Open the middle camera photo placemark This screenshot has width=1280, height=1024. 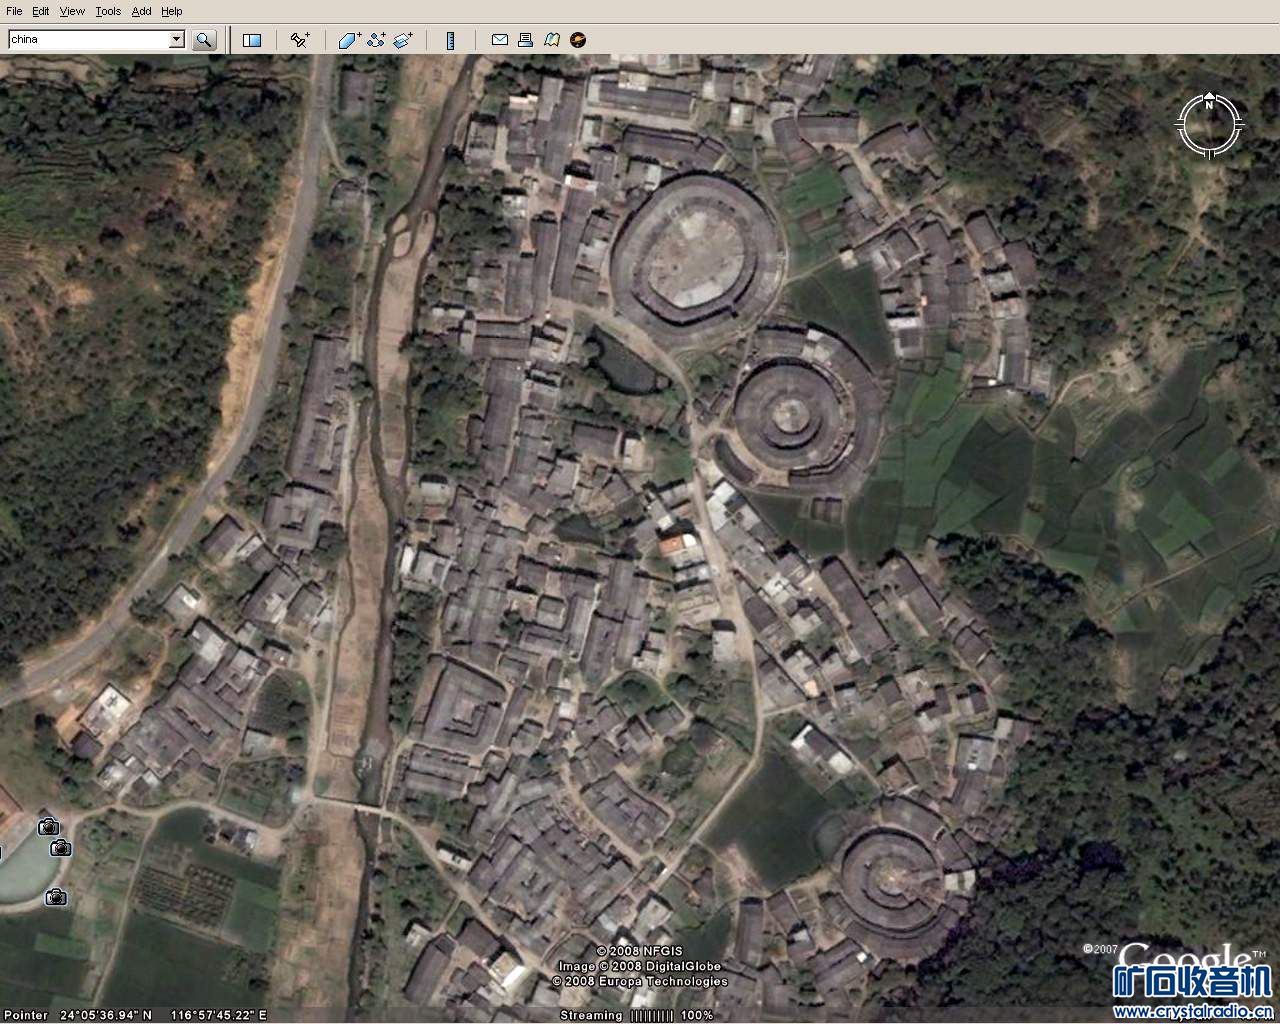pyautogui.click(x=61, y=848)
